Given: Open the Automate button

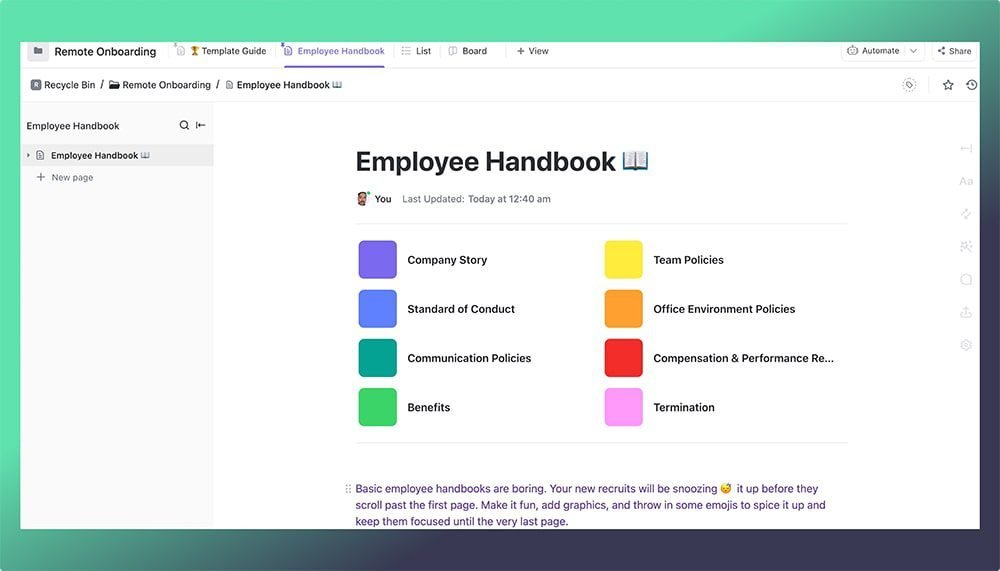Looking at the screenshot, I should point(873,51).
